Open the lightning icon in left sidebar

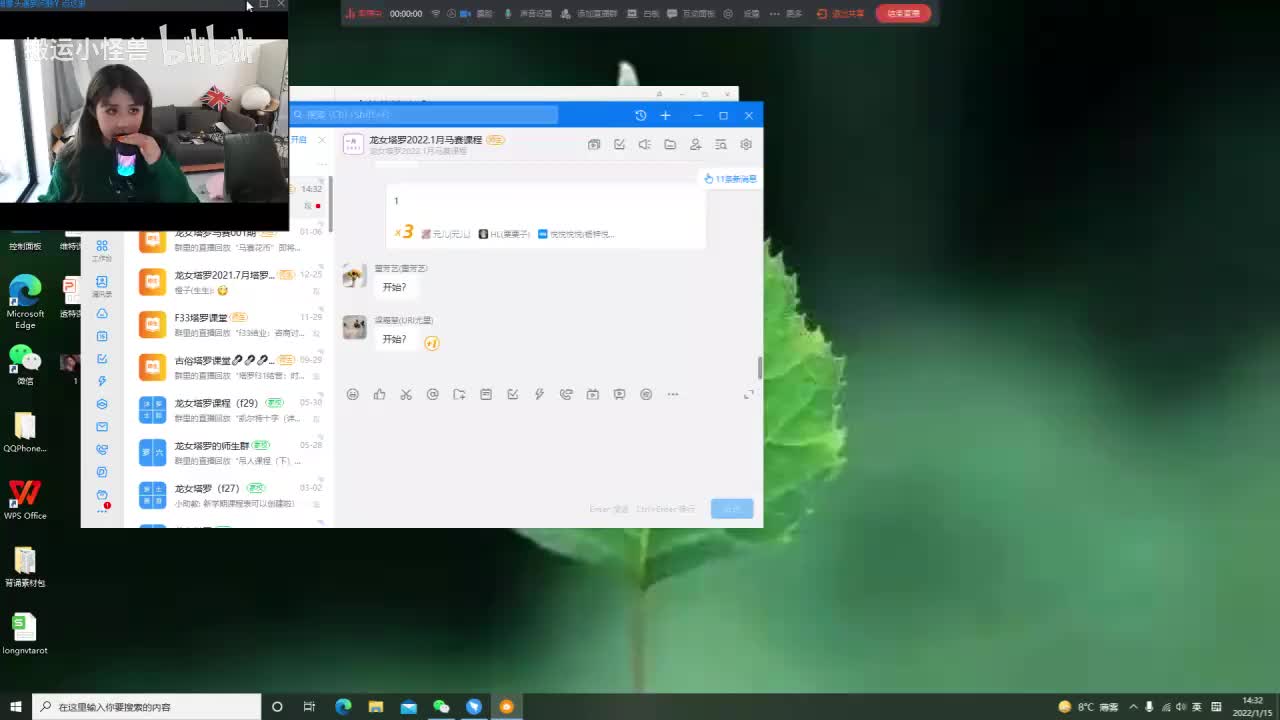pyautogui.click(x=102, y=381)
